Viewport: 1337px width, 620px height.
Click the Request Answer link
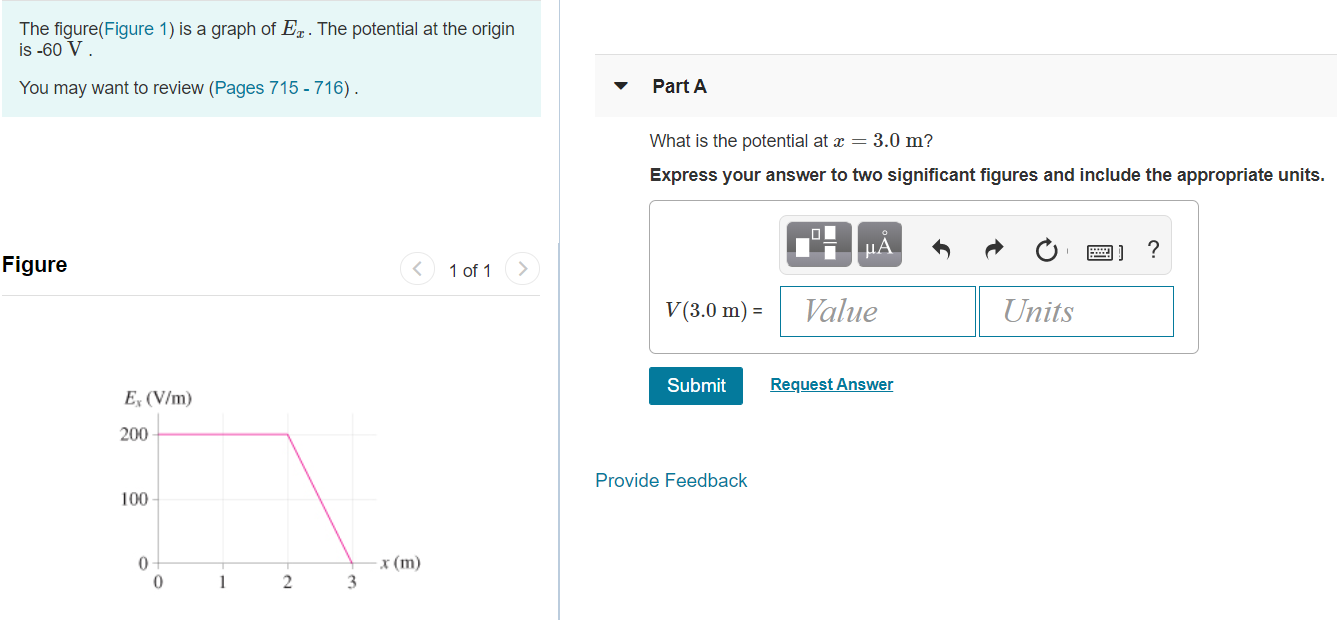[831, 384]
